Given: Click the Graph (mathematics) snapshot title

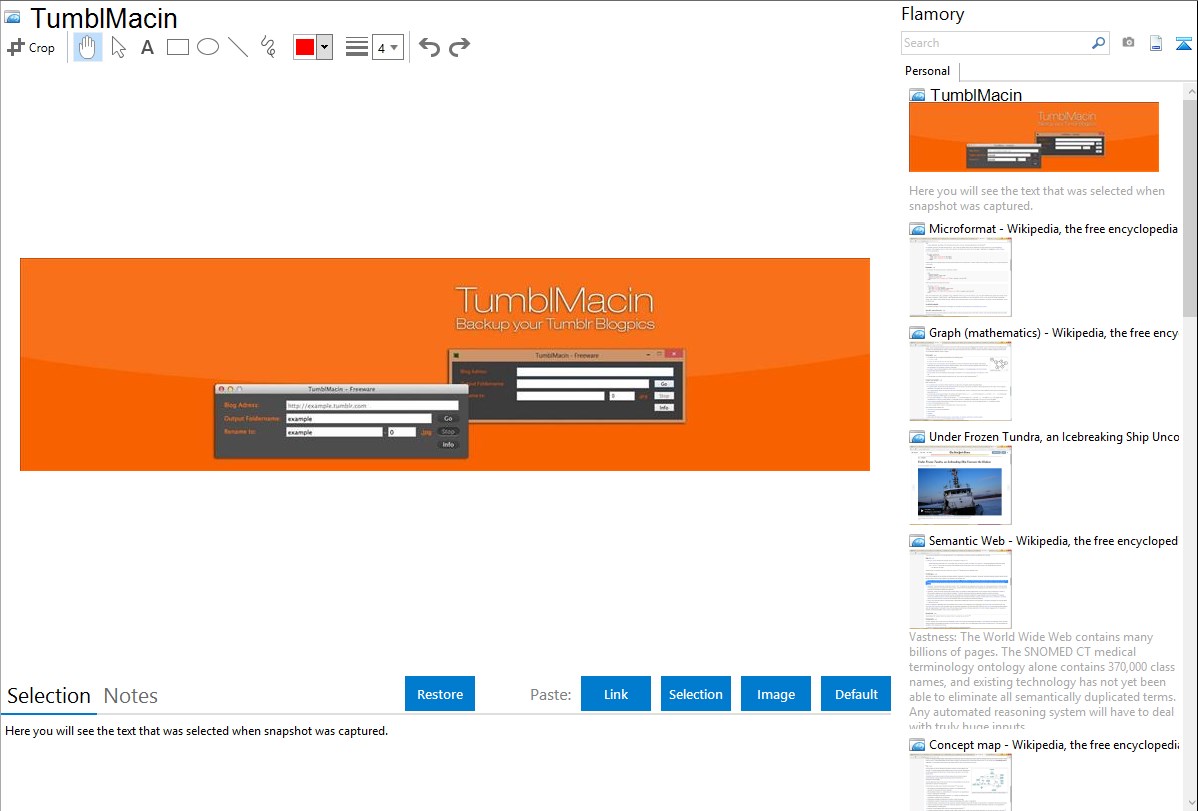Looking at the screenshot, I should point(1053,333).
